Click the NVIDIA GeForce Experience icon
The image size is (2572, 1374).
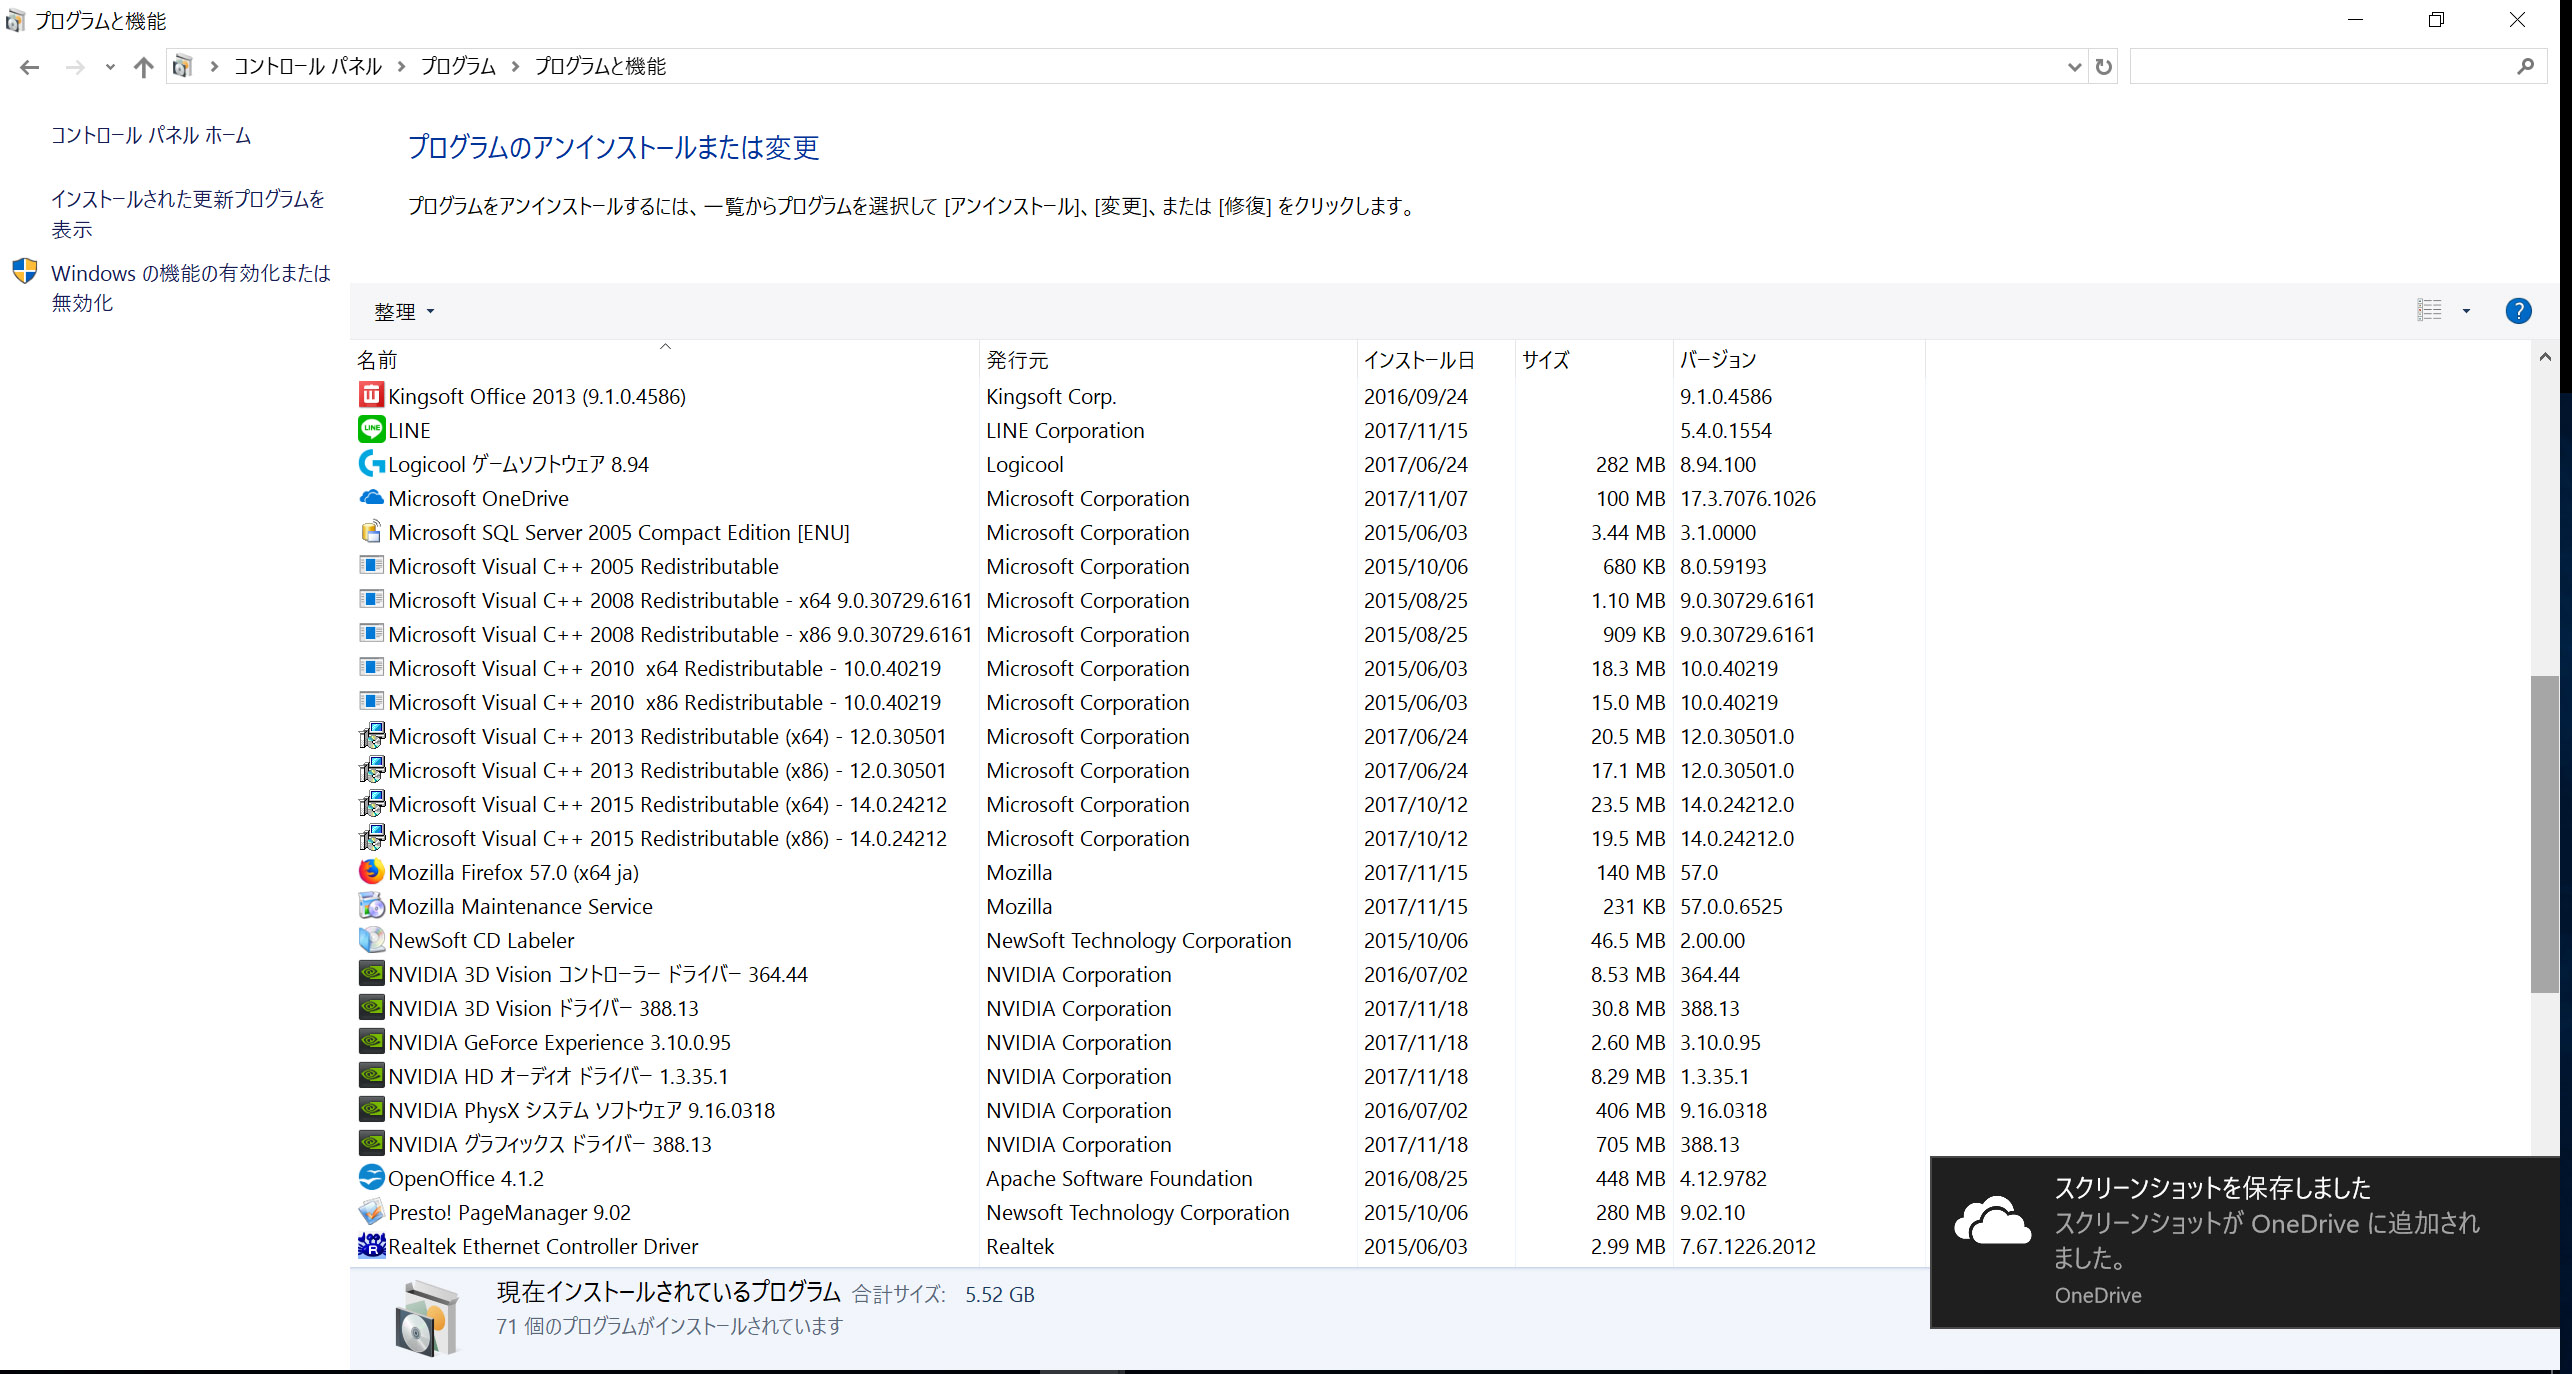(371, 1042)
